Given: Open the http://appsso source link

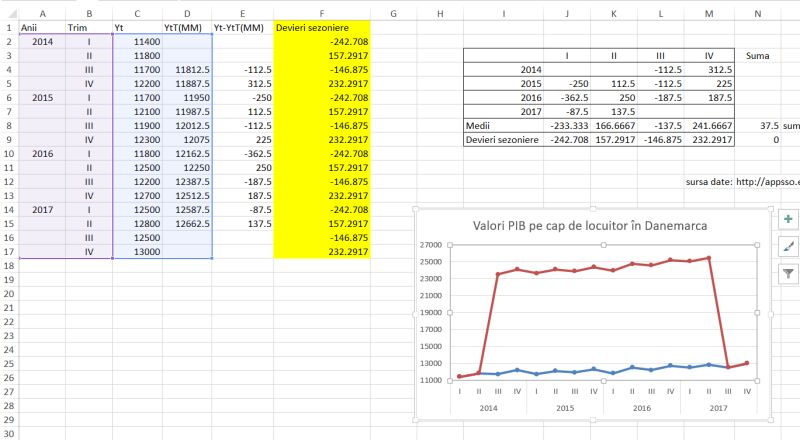Looking at the screenshot, I should 767,182.
